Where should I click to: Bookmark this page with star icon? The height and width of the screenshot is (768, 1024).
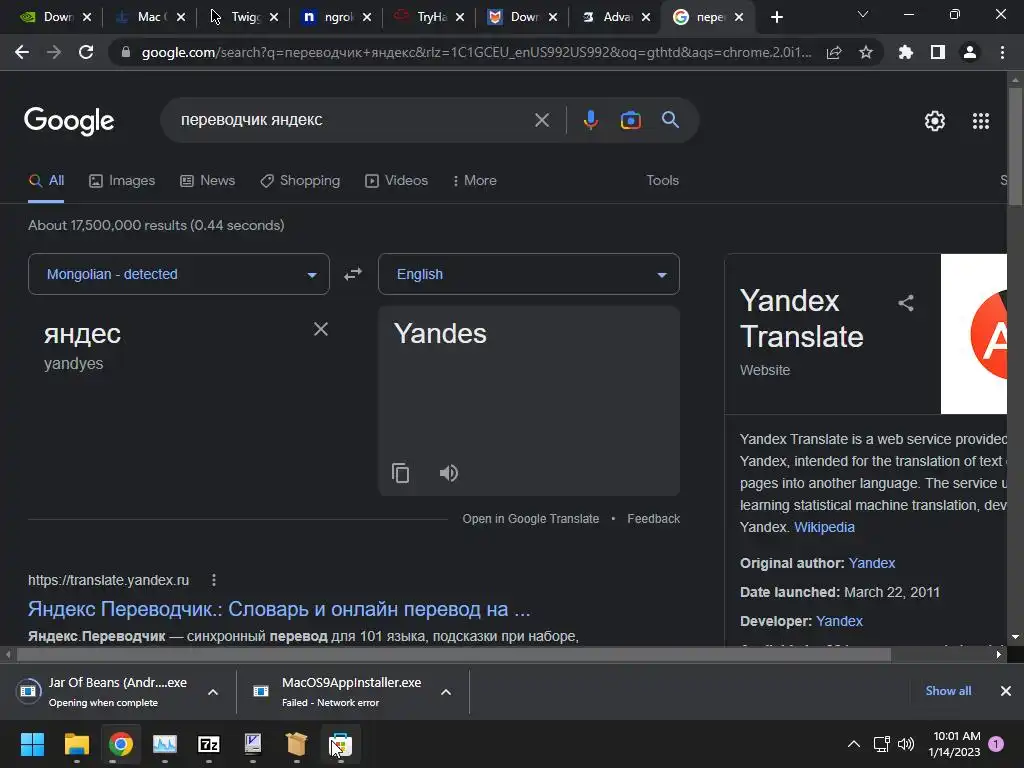coord(866,52)
